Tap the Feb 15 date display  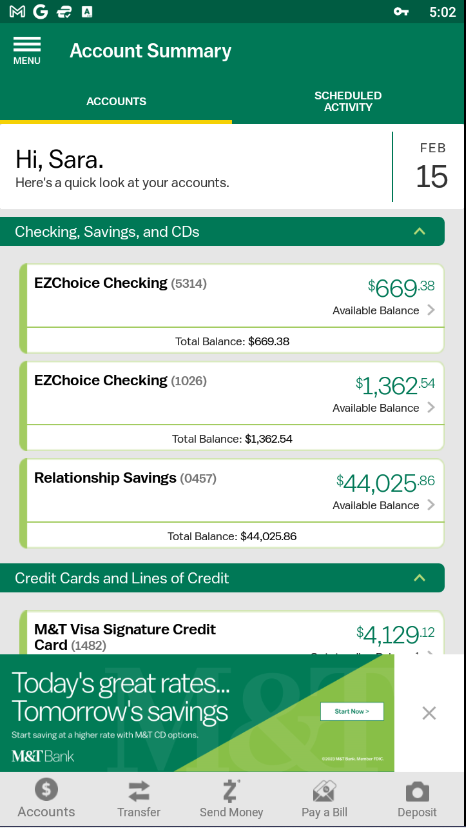pyautogui.click(x=432, y=166)
